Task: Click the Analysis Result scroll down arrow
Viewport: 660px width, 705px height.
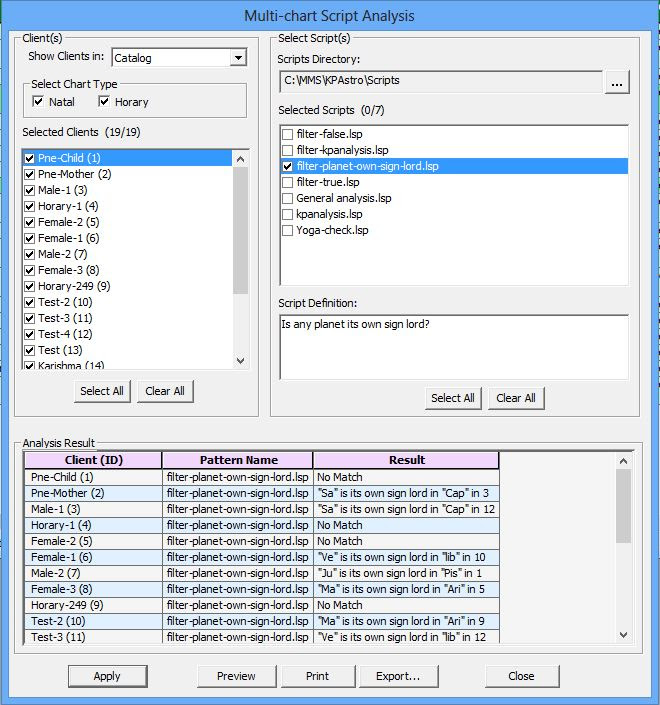Action: (623, 635)
